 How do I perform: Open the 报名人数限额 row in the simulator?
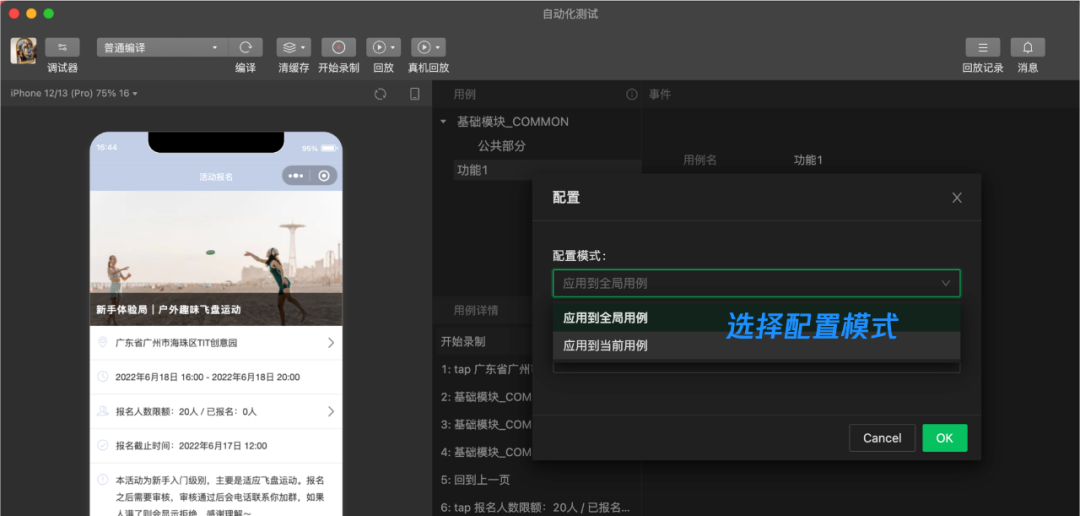pyautogui.click(x=216, y=411)
